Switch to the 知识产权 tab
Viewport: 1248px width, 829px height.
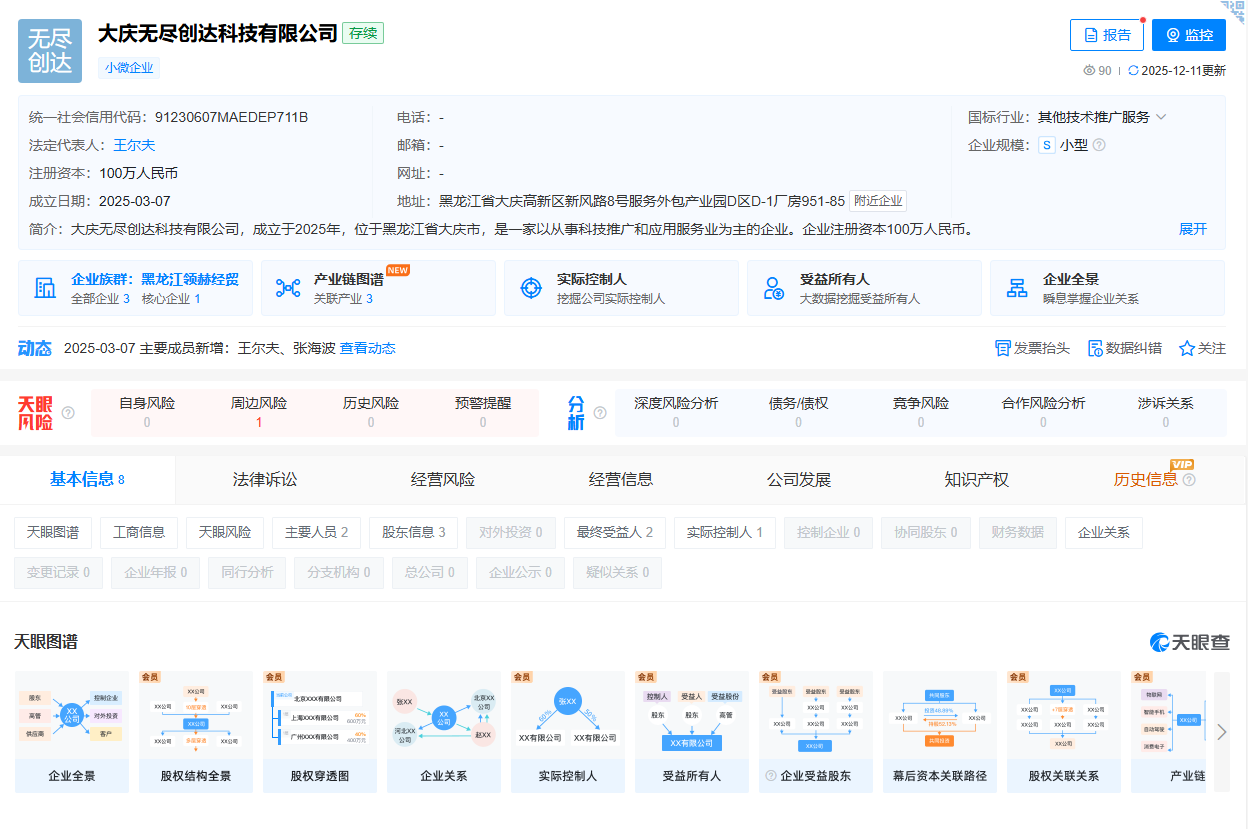point(977,479)
